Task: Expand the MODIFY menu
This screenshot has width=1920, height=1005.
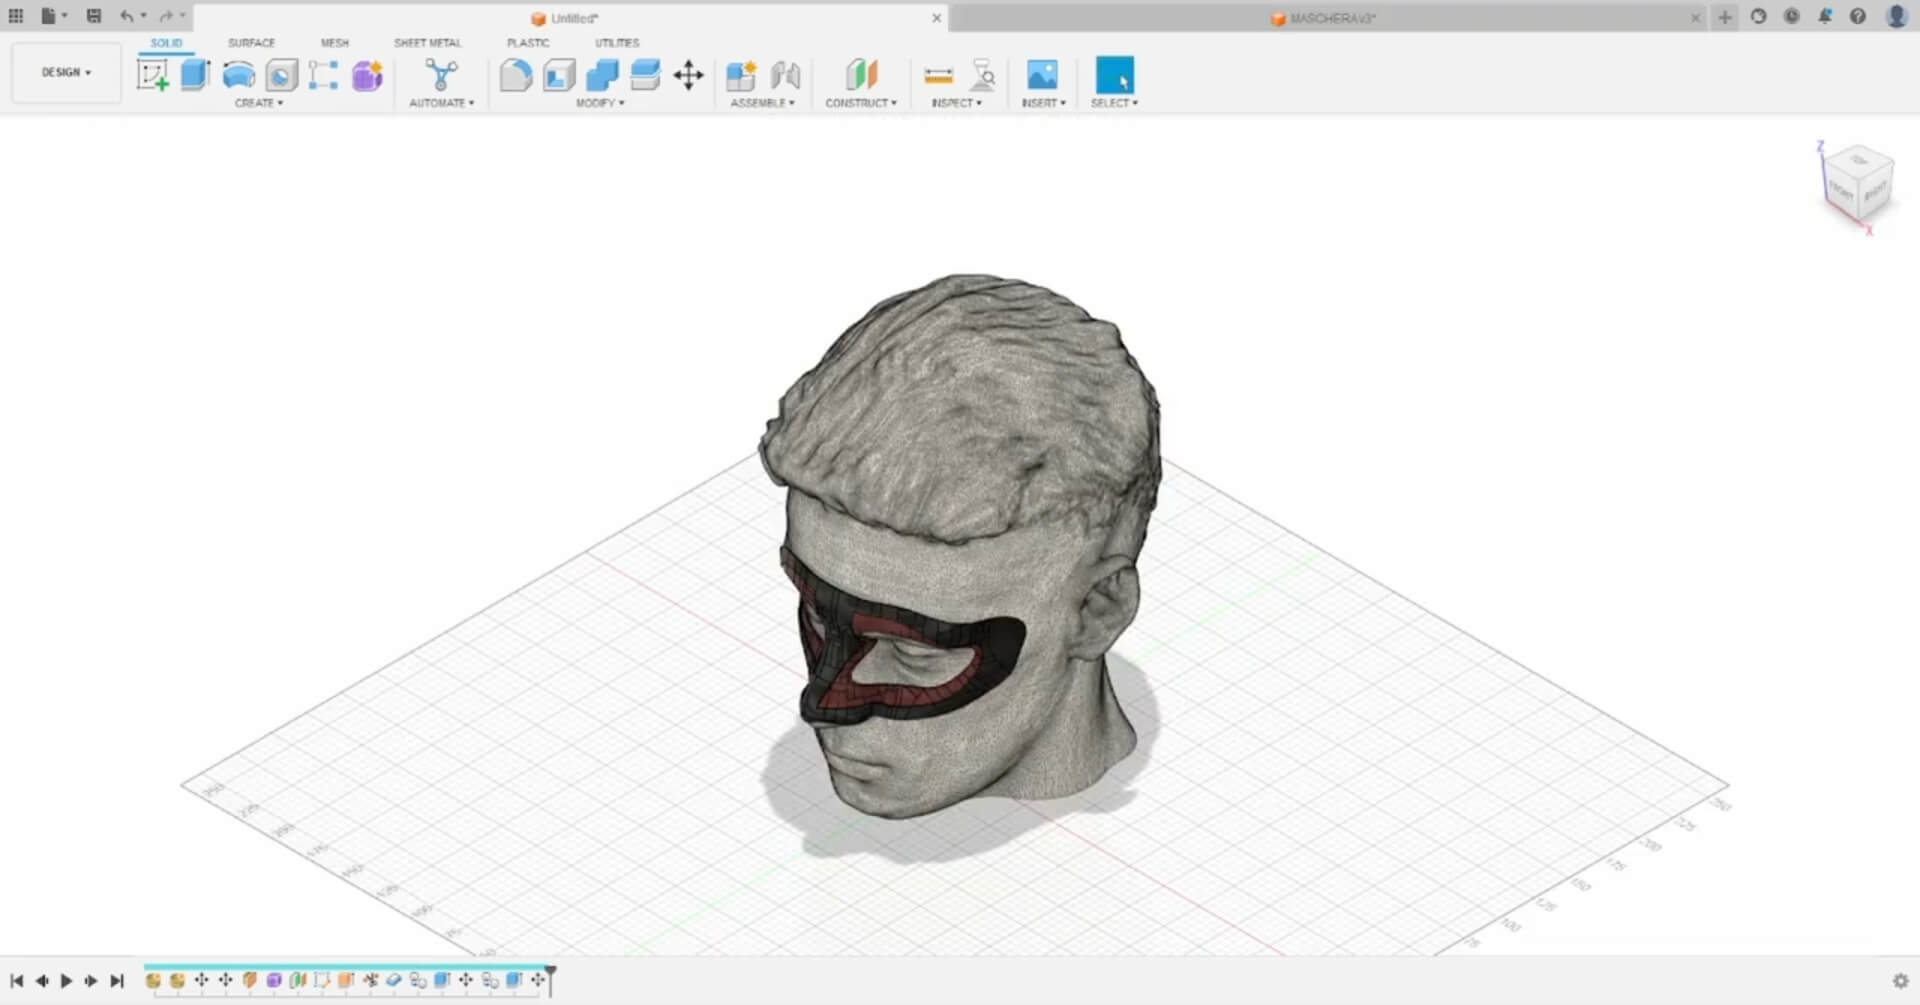Action: (600, 103)
